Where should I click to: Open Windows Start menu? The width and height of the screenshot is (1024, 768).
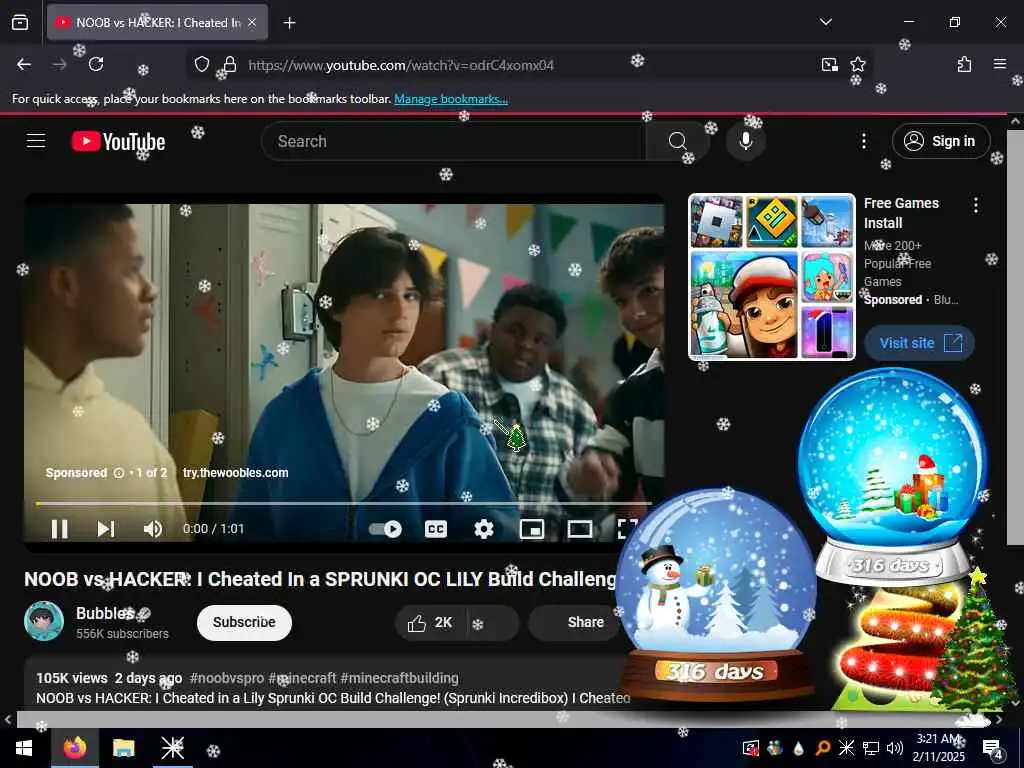[24, 748]
